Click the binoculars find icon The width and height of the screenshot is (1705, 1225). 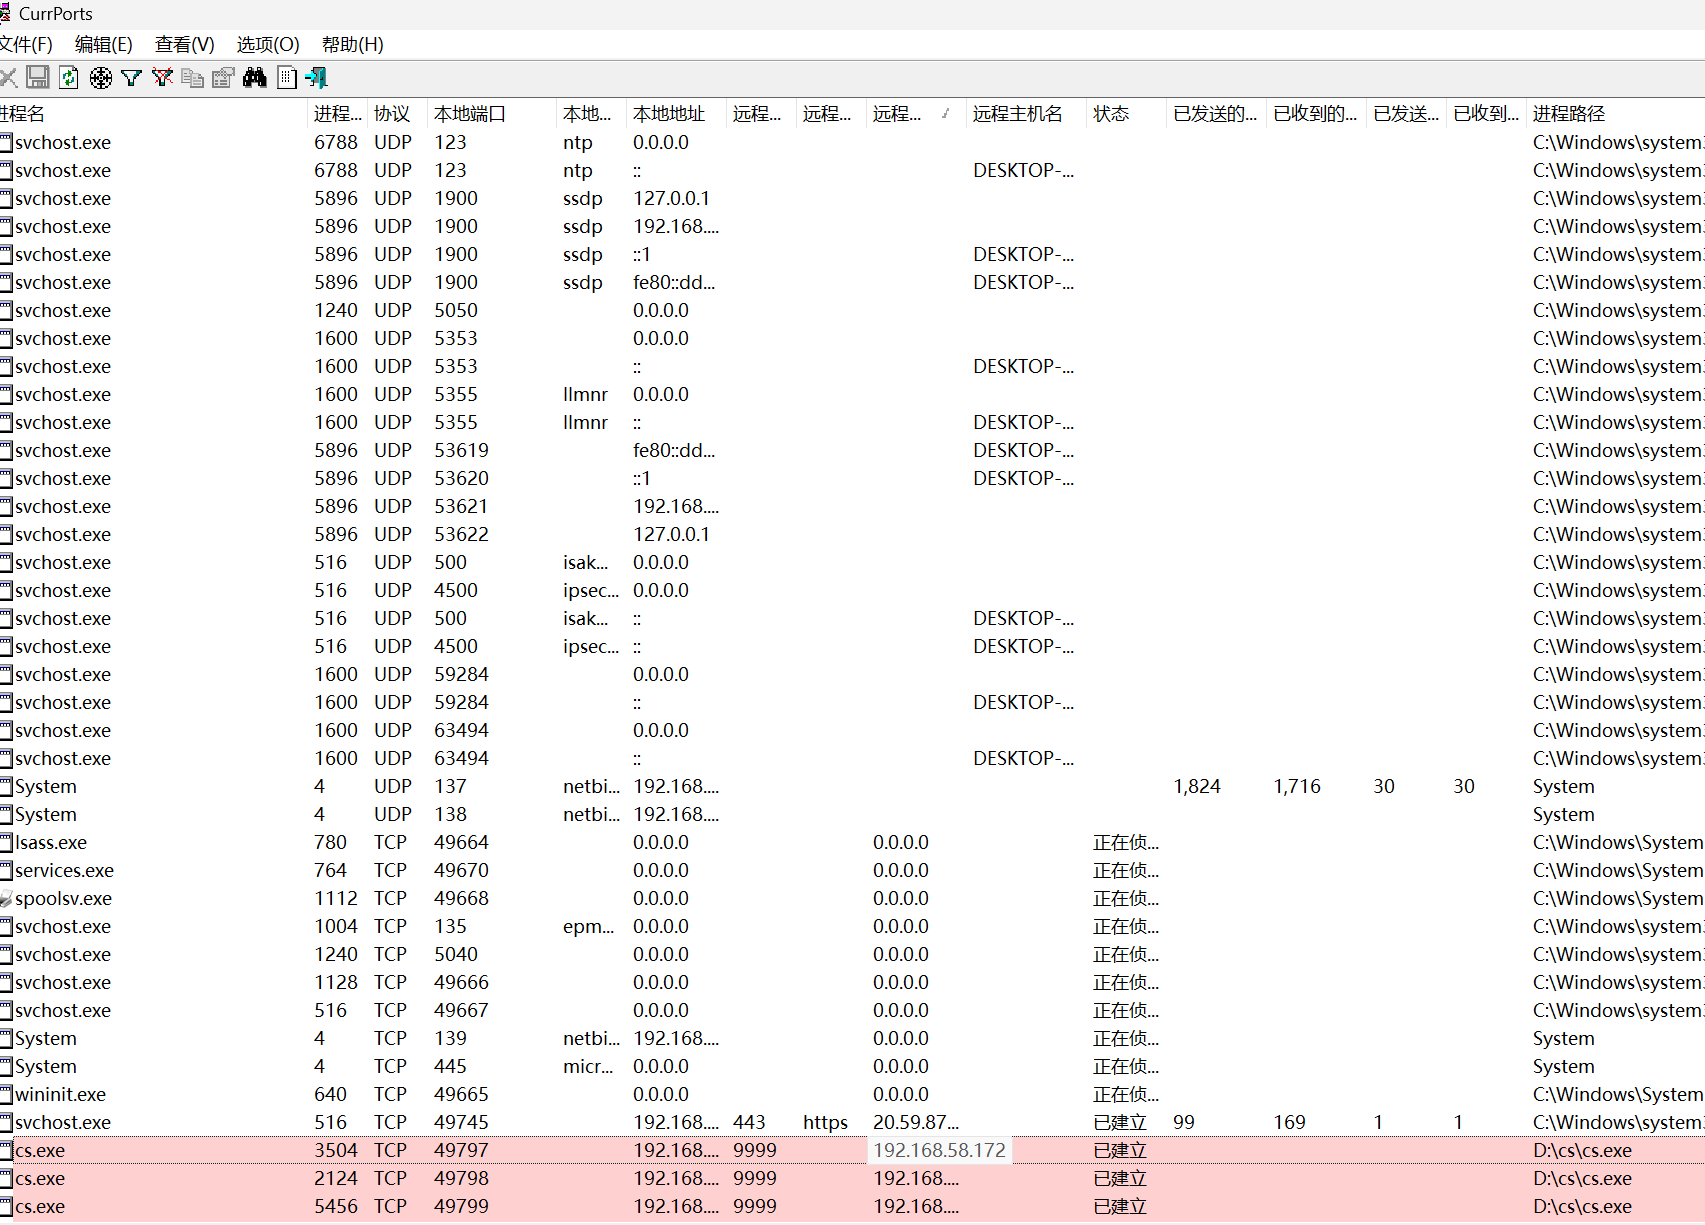255,77
